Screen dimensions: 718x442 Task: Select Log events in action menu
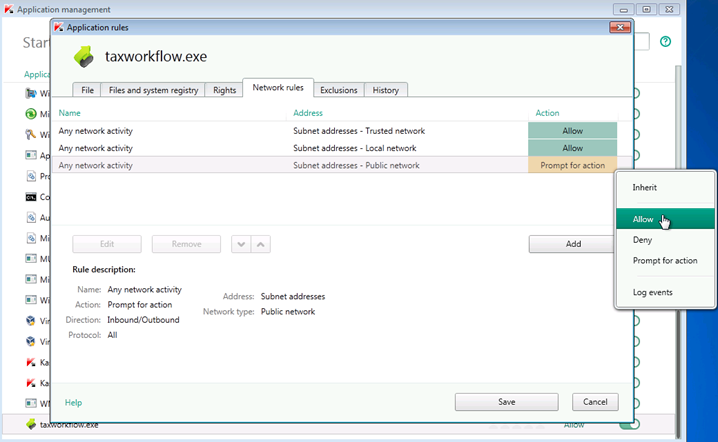[x=665, y=292]
